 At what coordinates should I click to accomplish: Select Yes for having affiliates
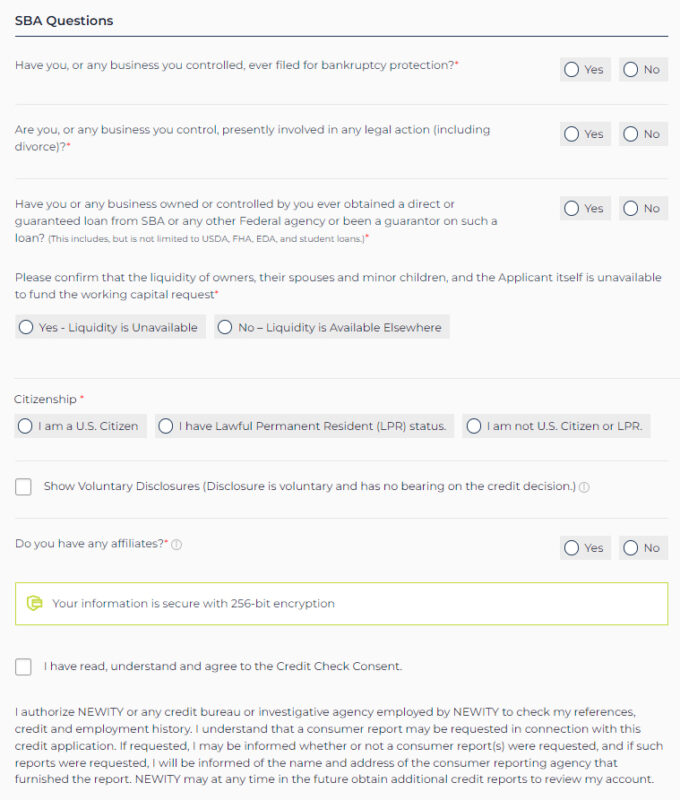585,548
